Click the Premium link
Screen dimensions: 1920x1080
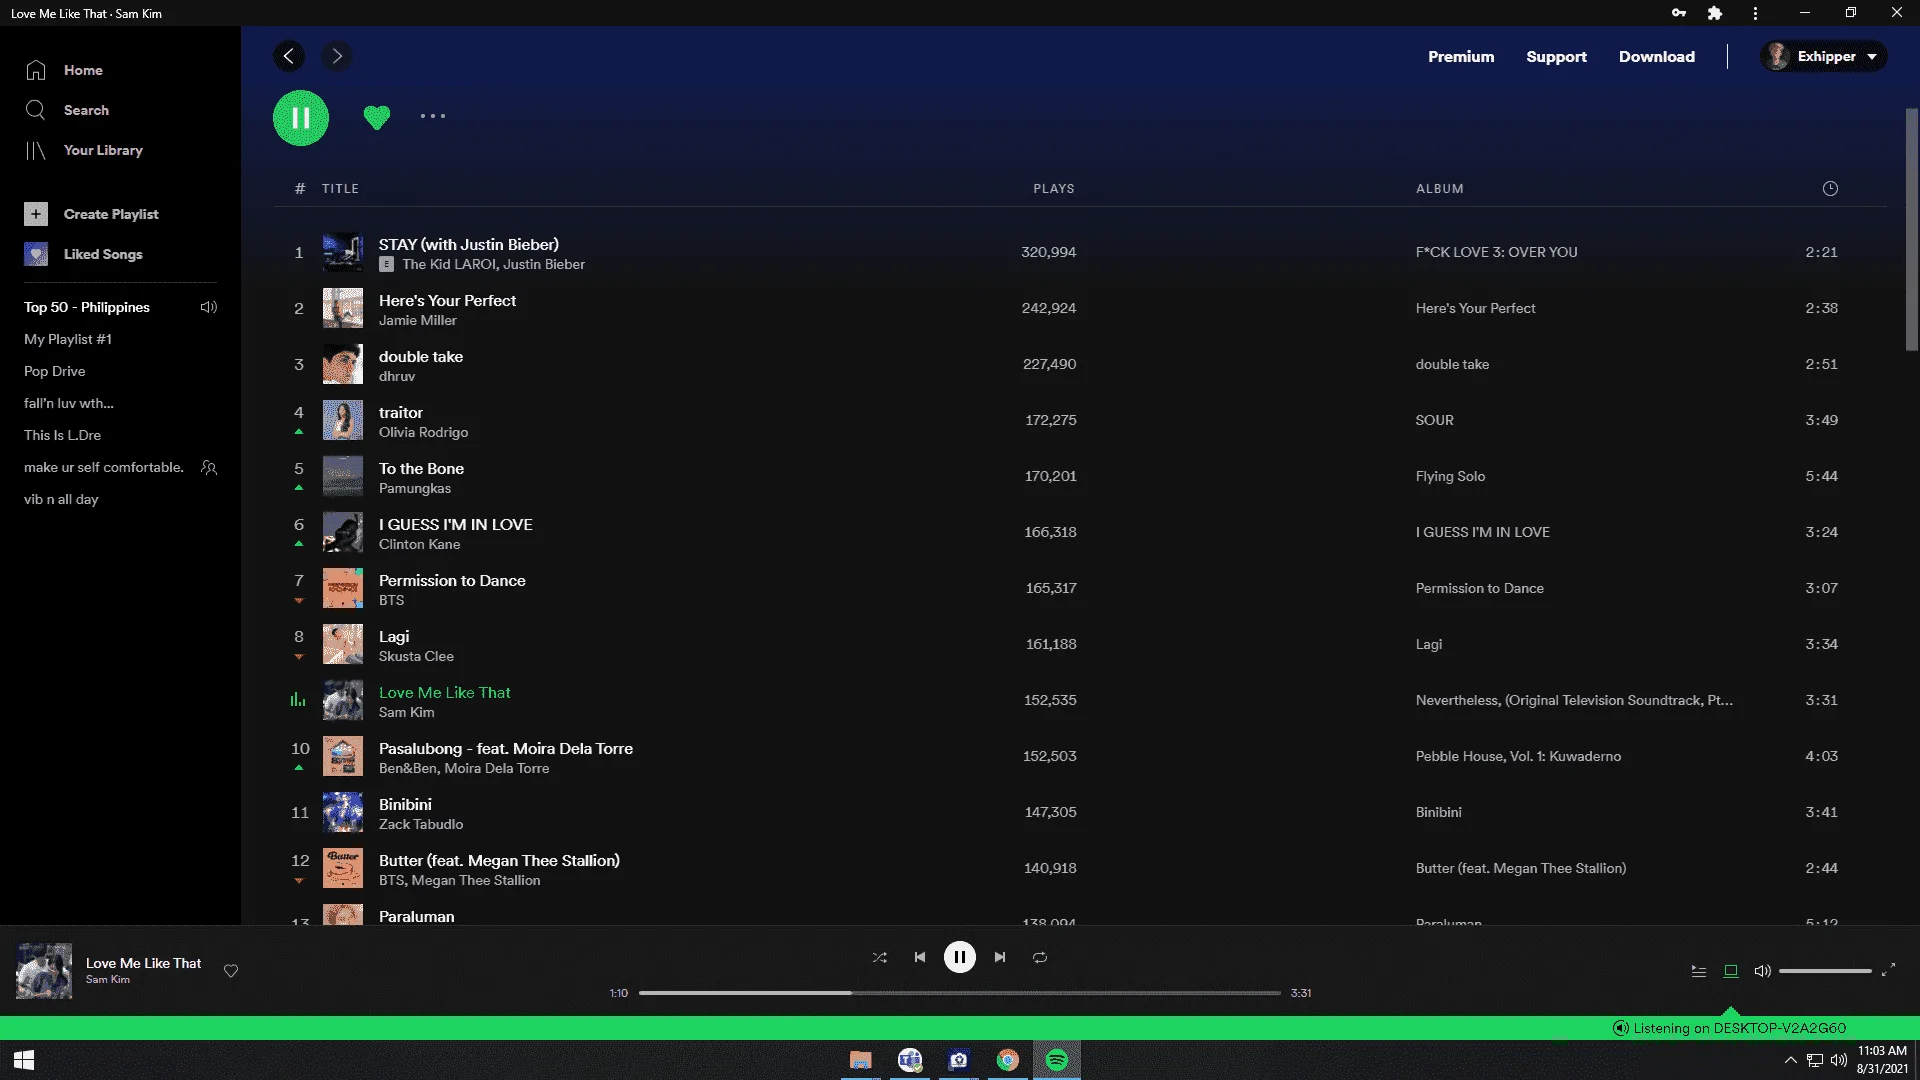click(x=1461, y=57)
